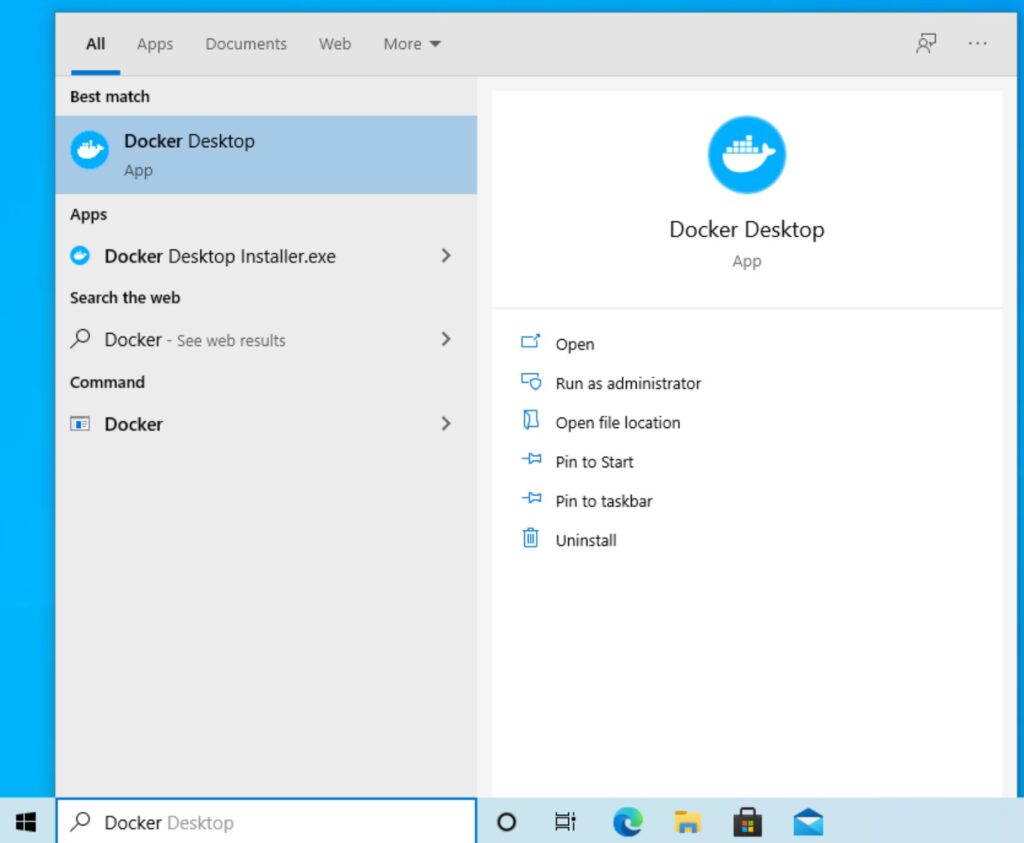
Task: Select the 'Docker' command entry text
Action: (133, 424)
